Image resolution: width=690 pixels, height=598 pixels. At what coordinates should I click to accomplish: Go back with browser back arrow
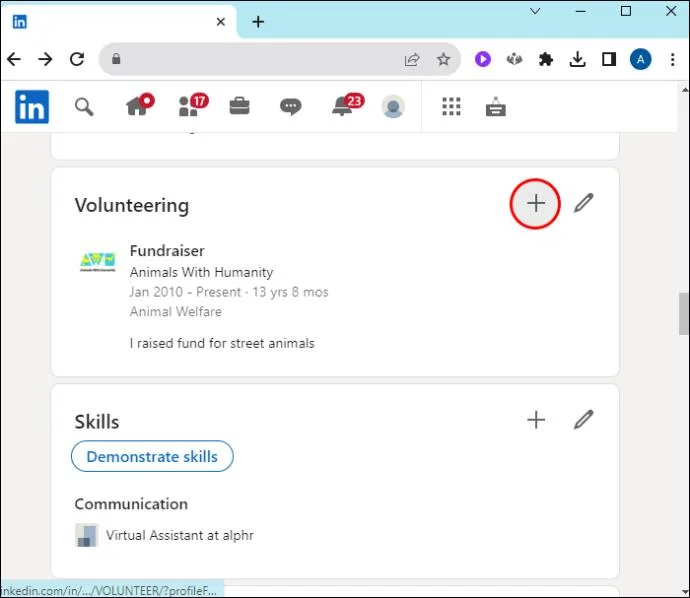14,59
